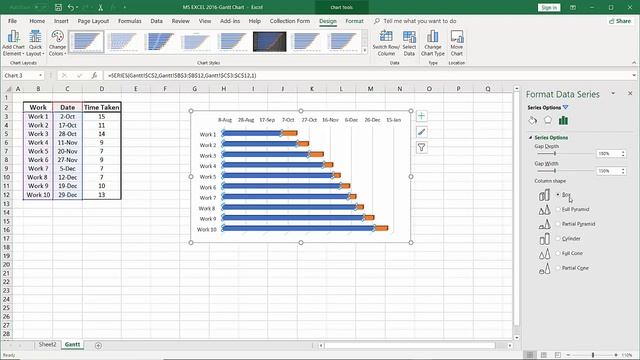This screenshot has height=360, width=640.
Task: Open the File tab
Action: (13, 21)
